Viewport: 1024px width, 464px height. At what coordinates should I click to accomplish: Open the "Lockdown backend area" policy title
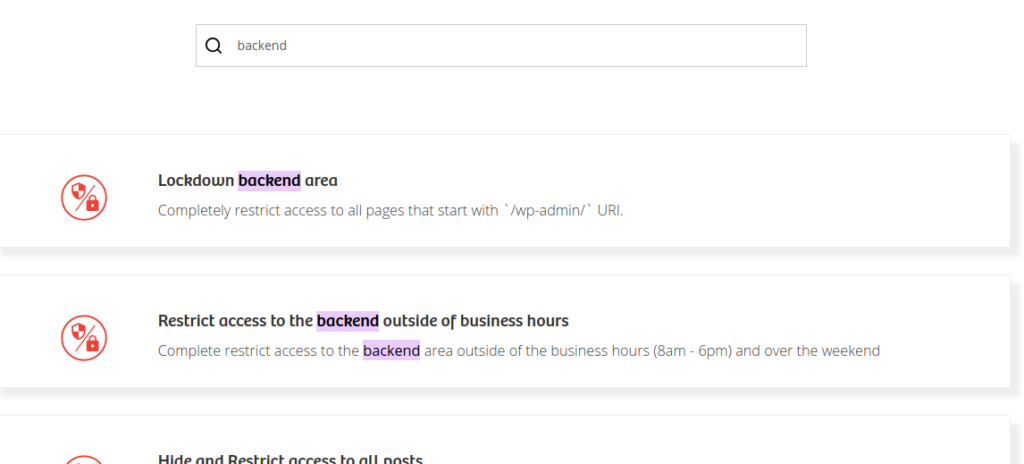(248, 180)
